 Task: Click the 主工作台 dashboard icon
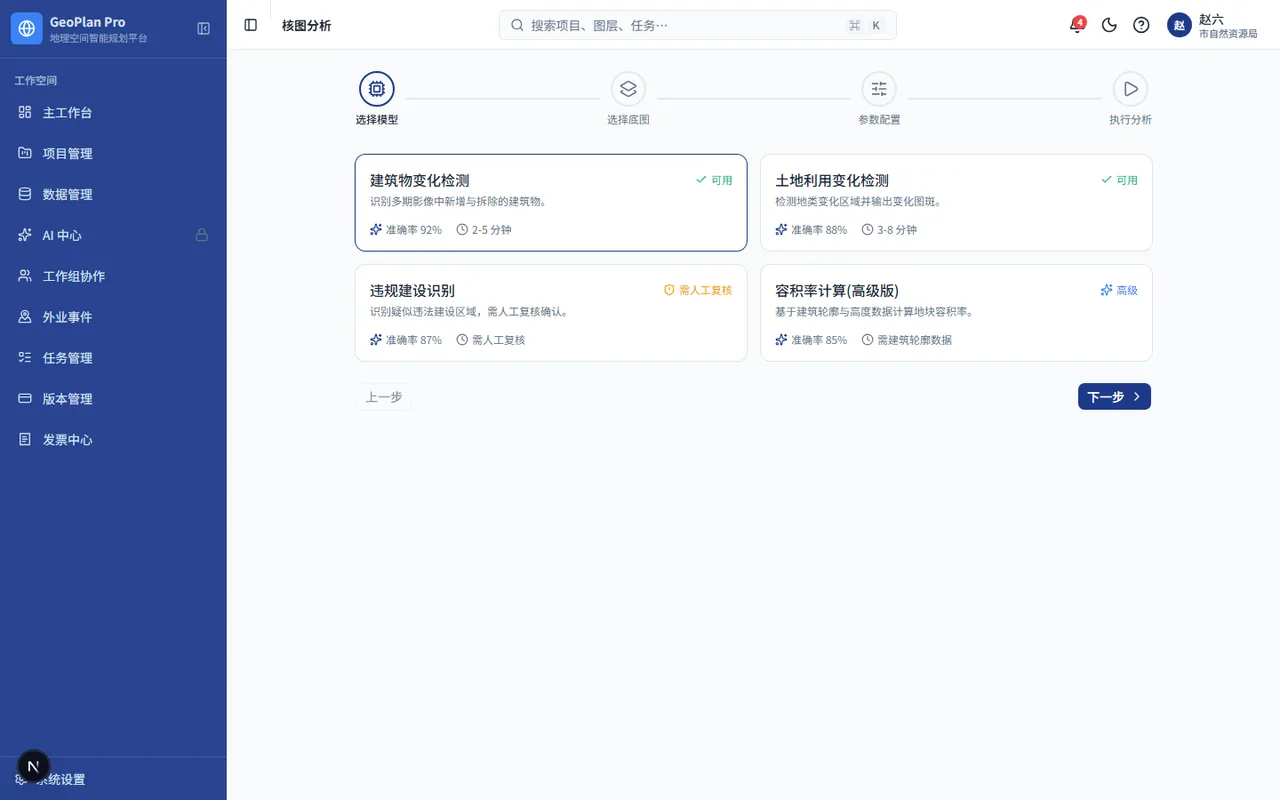coord(25,112)
